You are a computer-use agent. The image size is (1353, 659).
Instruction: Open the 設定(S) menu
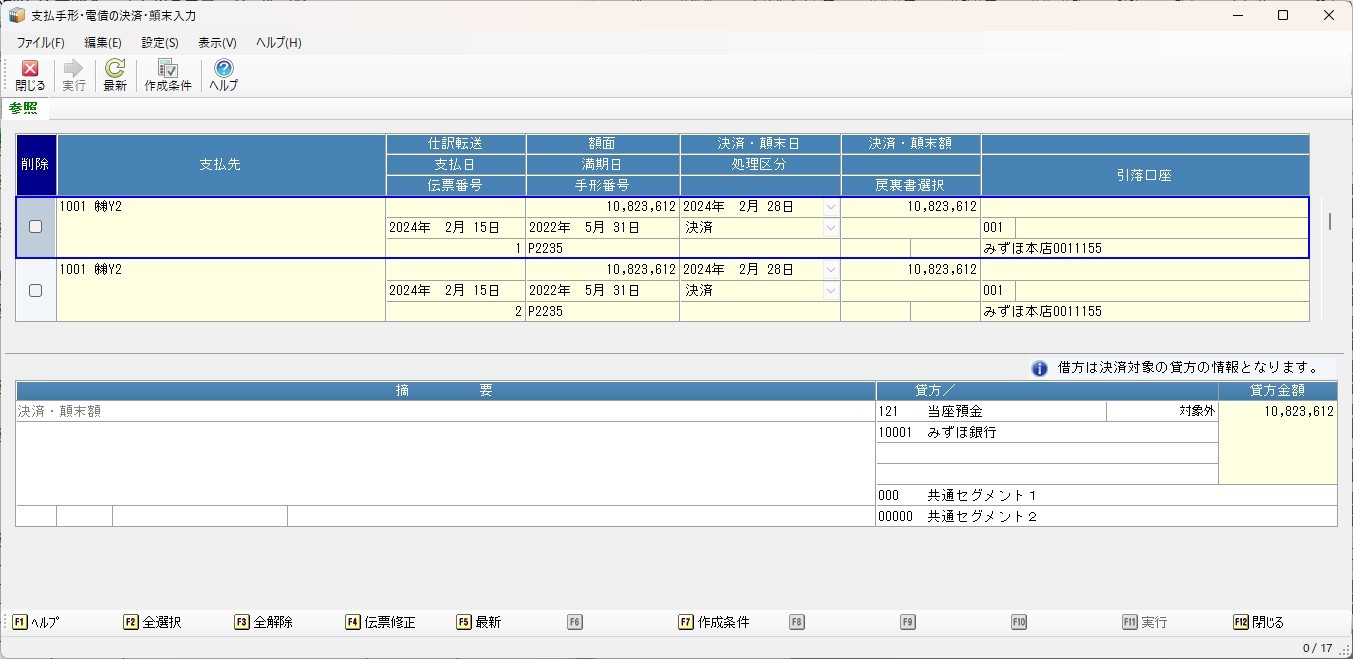pos(160,43)
